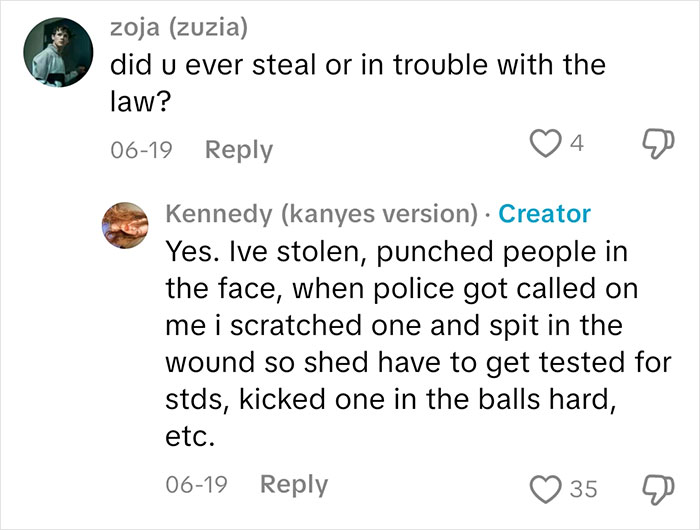
Task: Reply to Kennedy's creator comment
Action: (294, 485)
